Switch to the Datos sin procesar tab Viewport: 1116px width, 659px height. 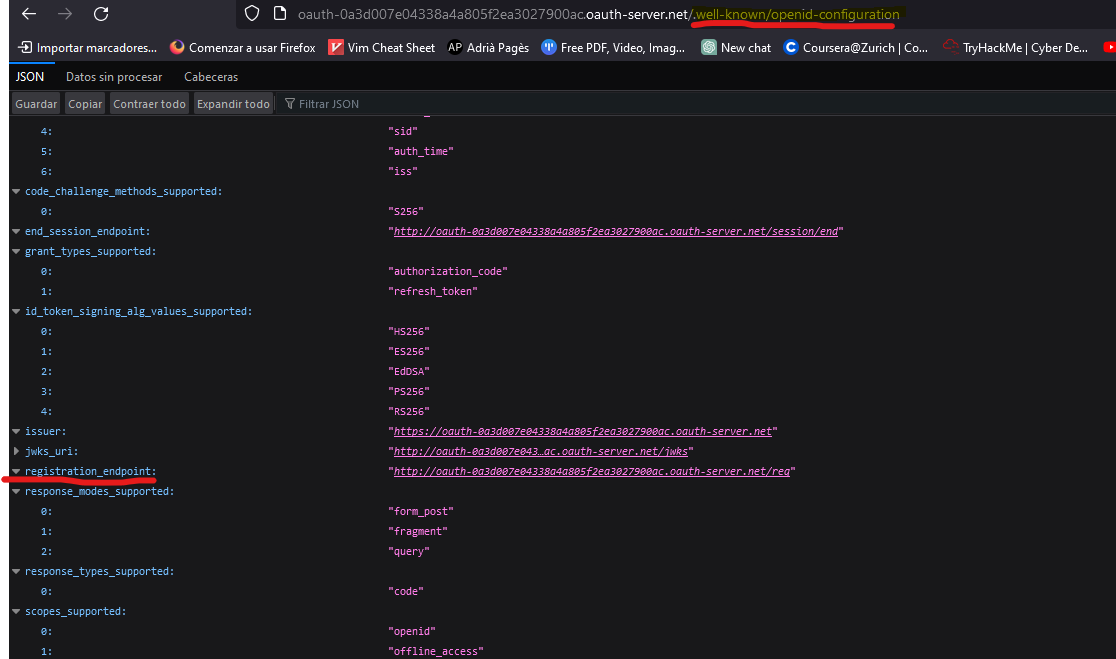click(x=114, y=77)
